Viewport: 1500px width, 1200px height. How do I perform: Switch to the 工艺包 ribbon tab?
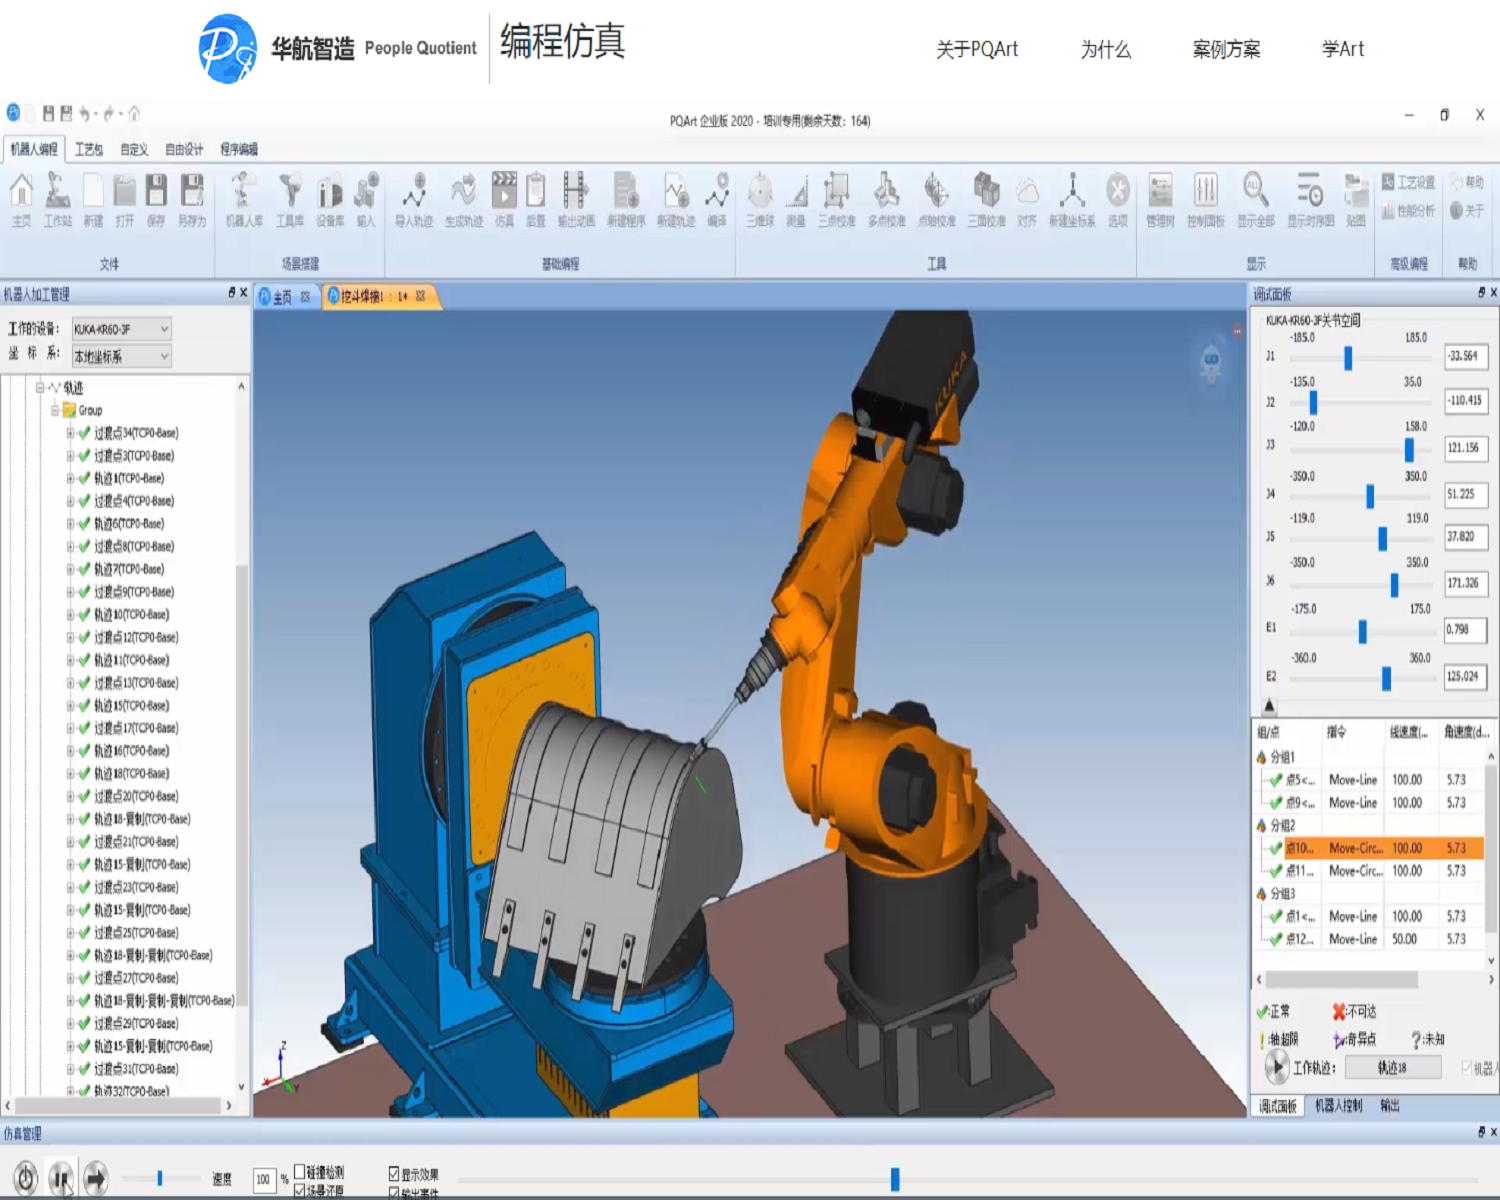pos(89,149)
